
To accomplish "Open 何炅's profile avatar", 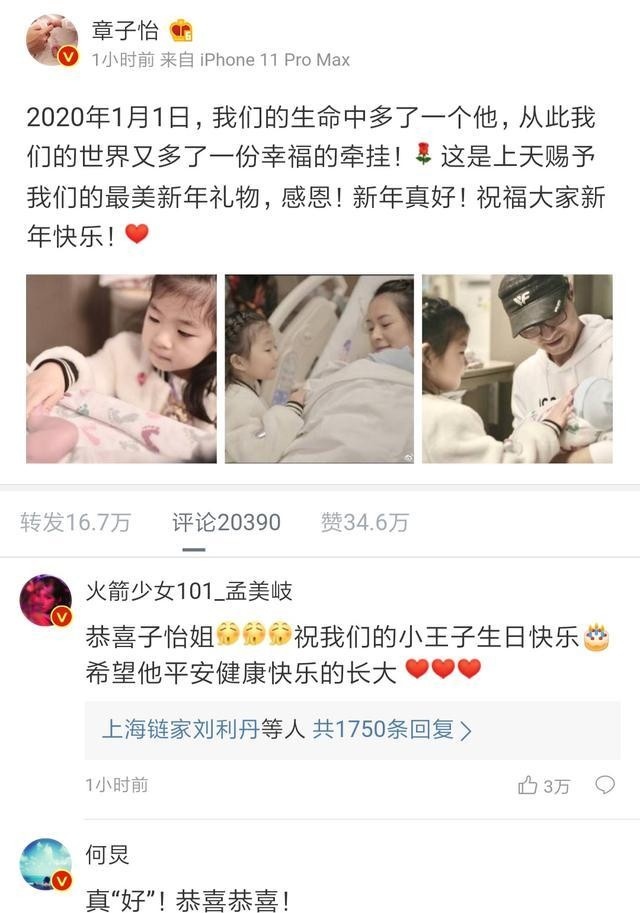I will point(46,864).
